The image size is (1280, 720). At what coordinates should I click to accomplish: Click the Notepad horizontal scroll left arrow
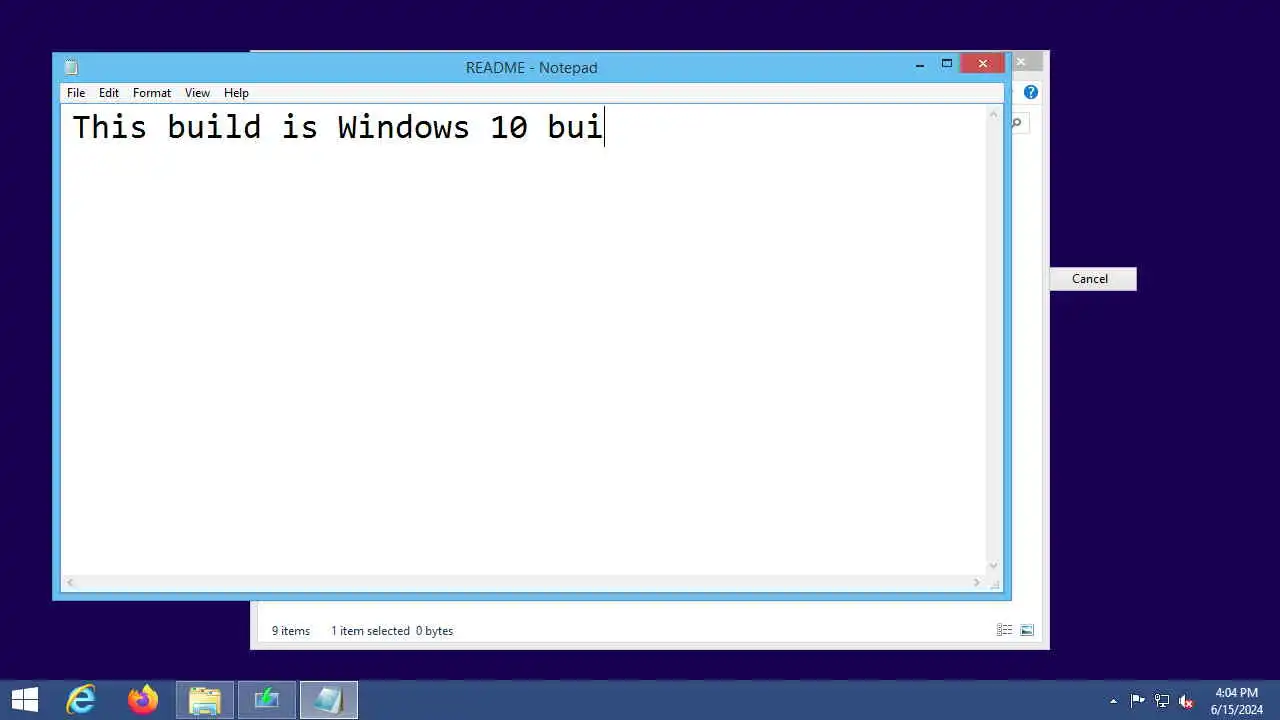click(70, 582)
